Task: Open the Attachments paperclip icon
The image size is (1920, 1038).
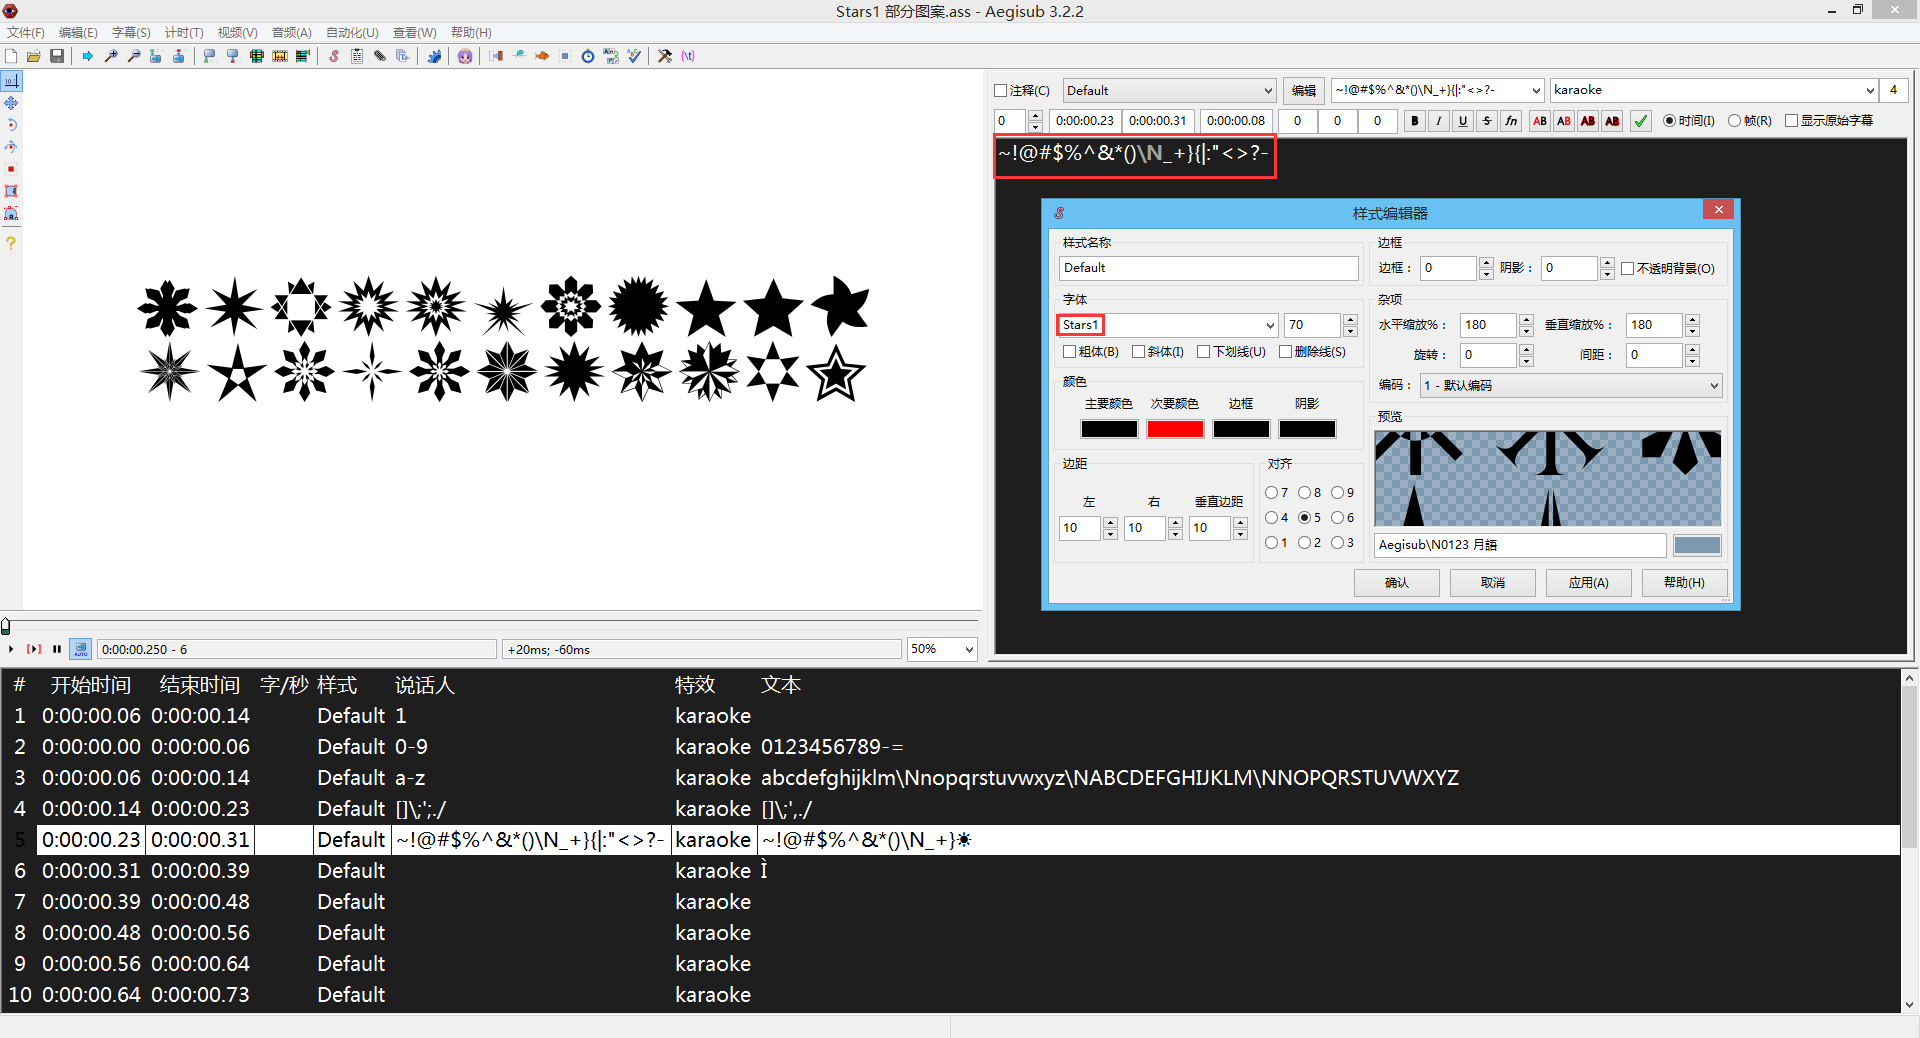Action: (x=380, y=56)
